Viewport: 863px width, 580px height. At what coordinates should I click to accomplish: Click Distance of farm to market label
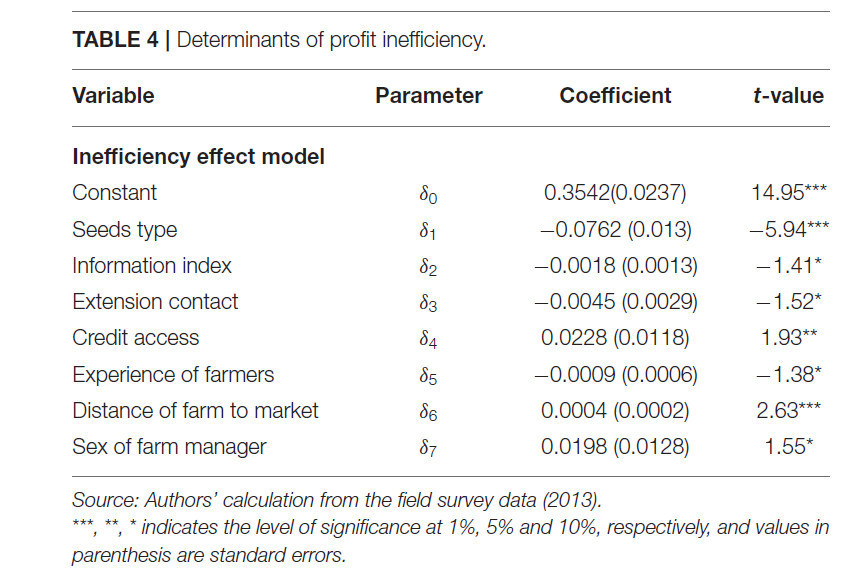coord(195,411)
